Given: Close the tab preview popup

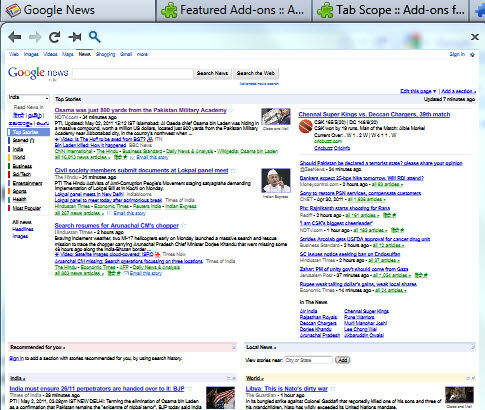Looking at the screenshot, I should coord(475,37).
